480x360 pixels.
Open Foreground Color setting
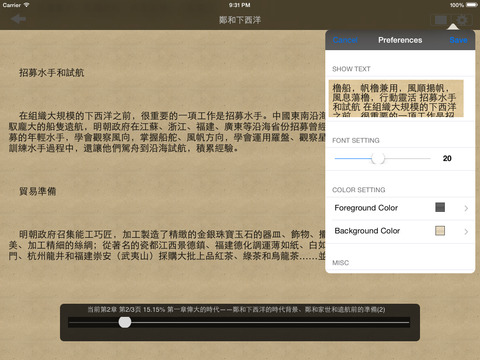click(x=400, y=208)
